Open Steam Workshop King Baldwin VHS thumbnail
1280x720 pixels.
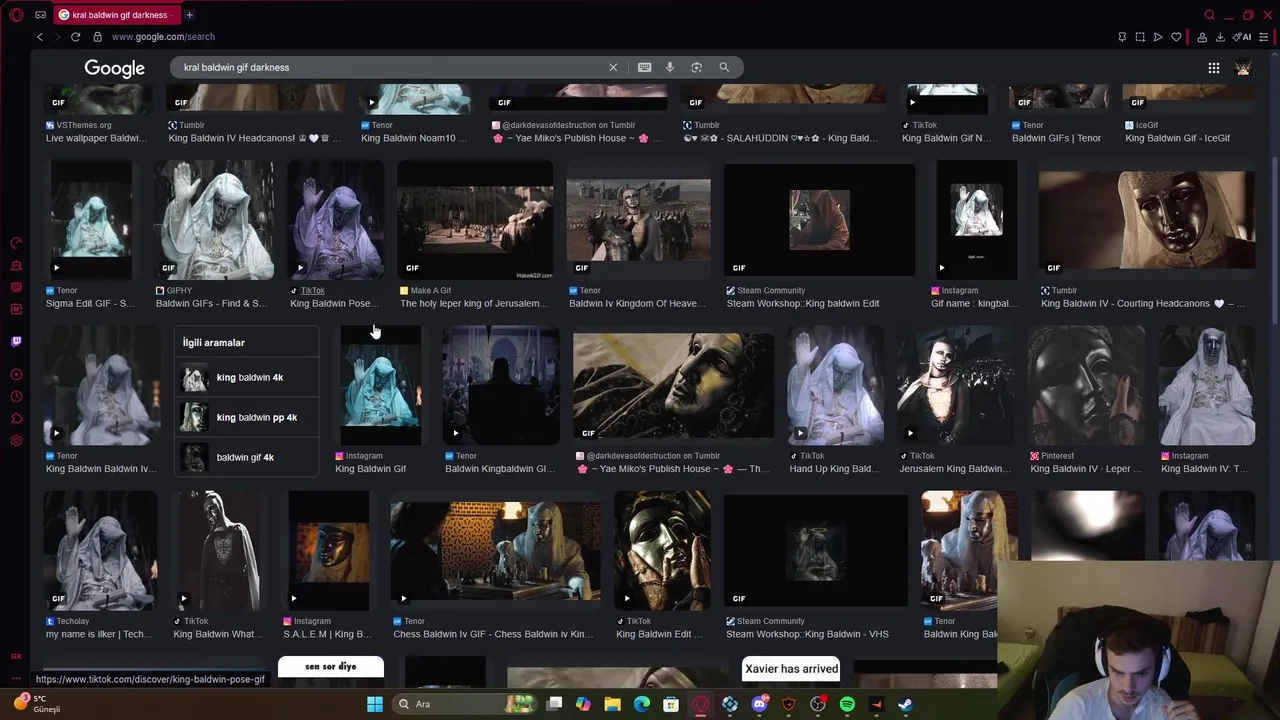[816, 551]
